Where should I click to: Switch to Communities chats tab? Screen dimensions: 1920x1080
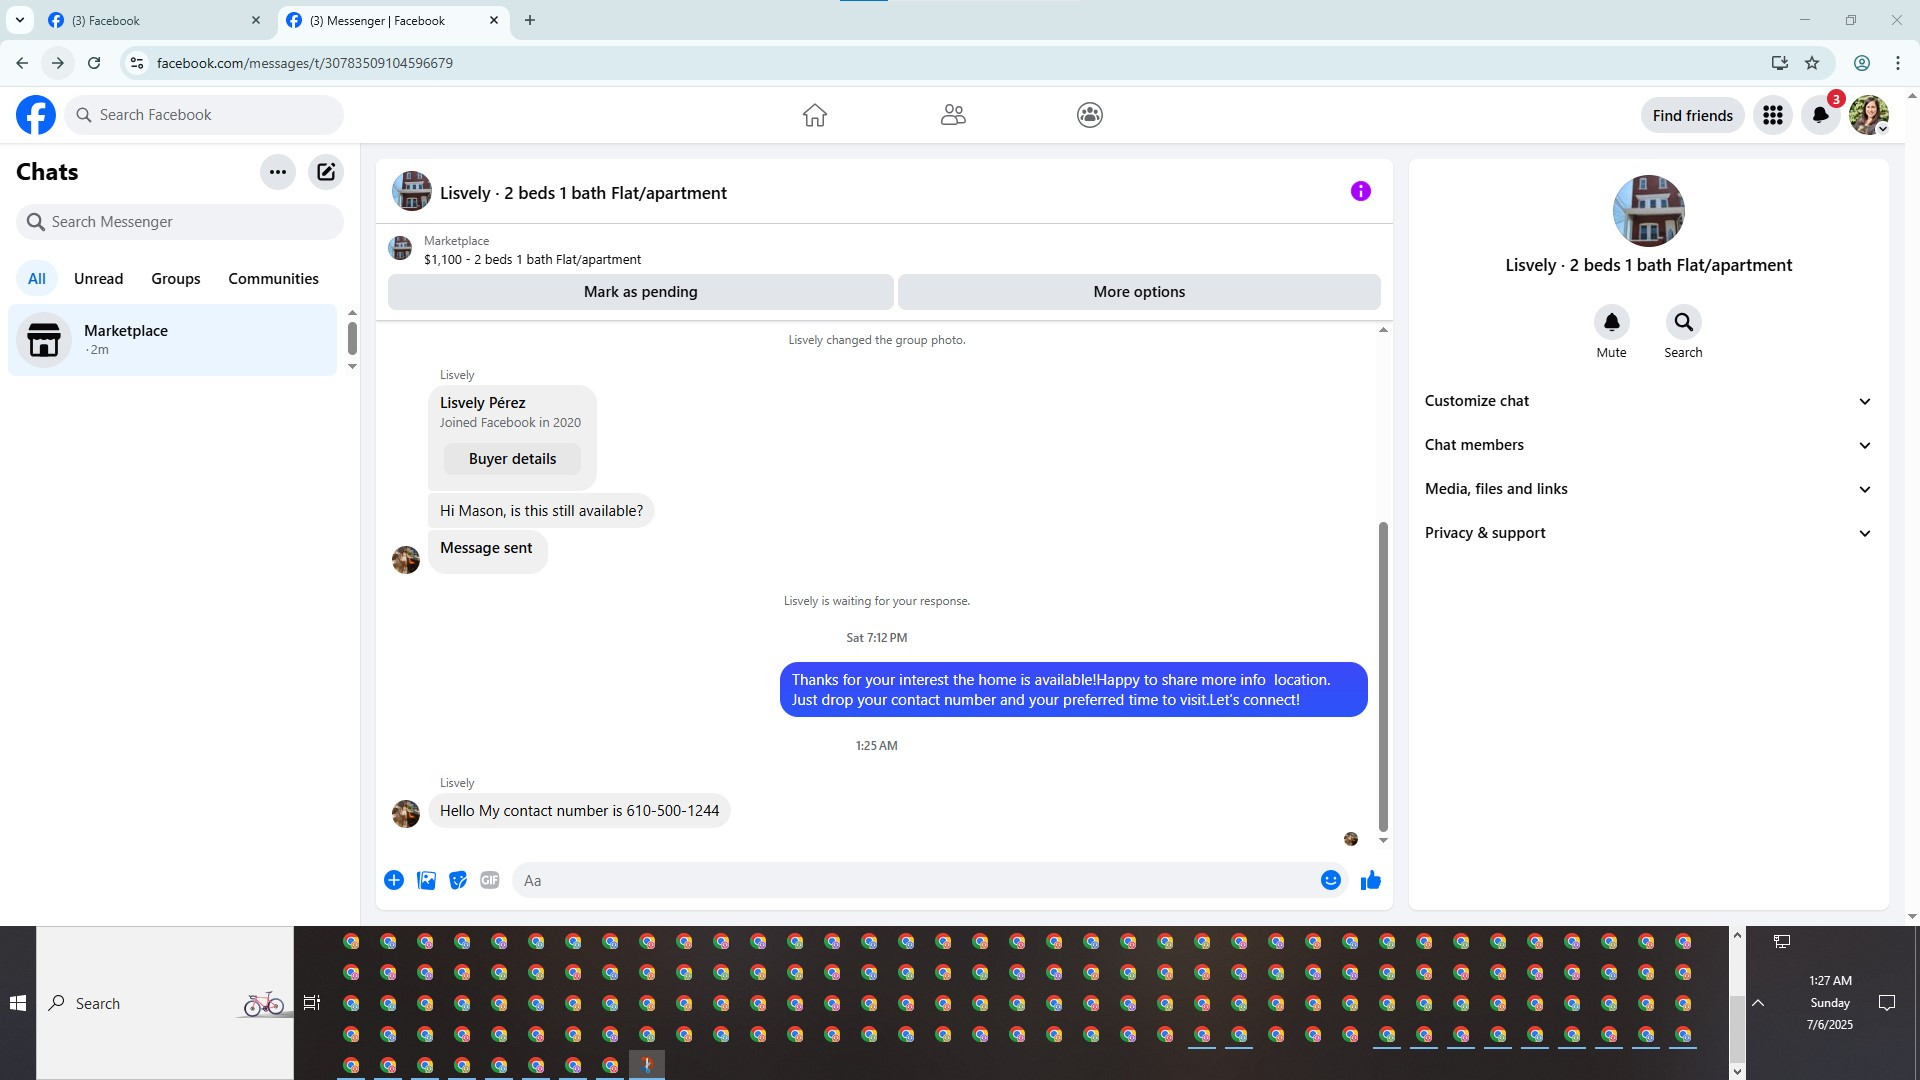pos(273,279)
